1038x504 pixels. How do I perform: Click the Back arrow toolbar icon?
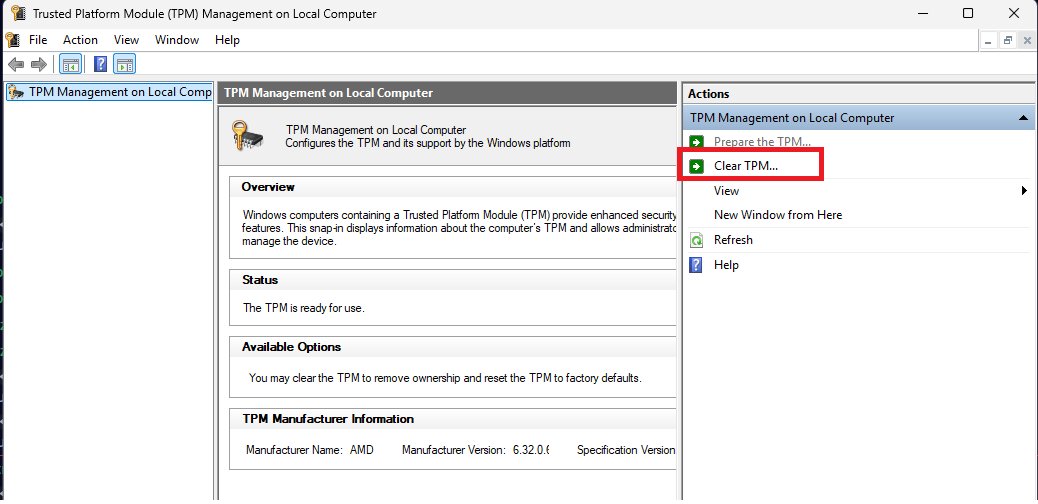[x=17, y=64]
